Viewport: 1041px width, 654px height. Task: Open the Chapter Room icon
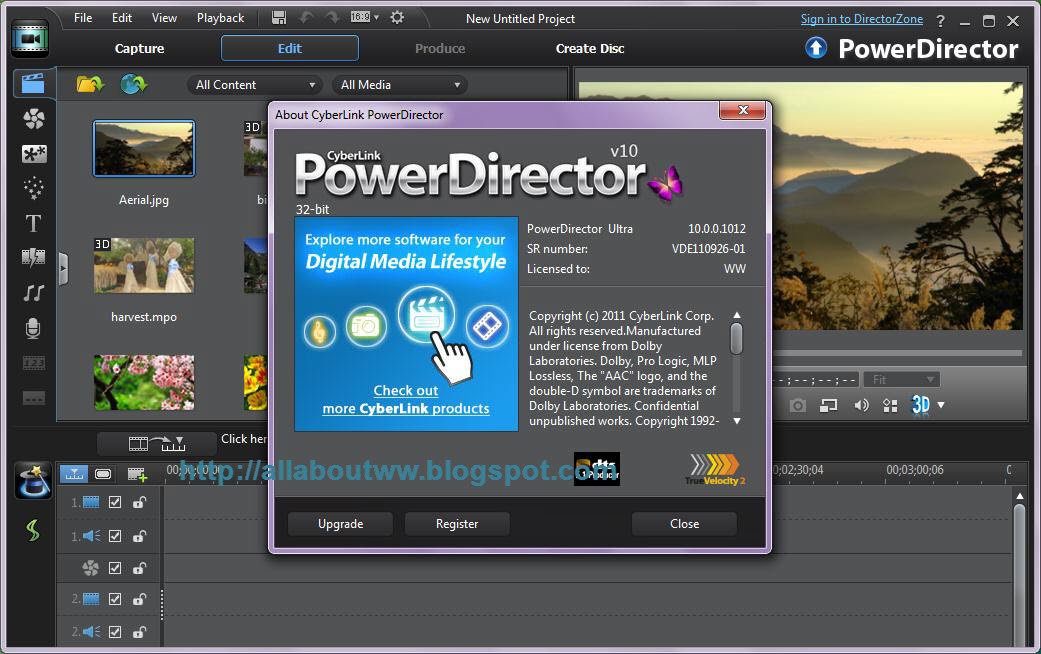[x=33, y=363]
